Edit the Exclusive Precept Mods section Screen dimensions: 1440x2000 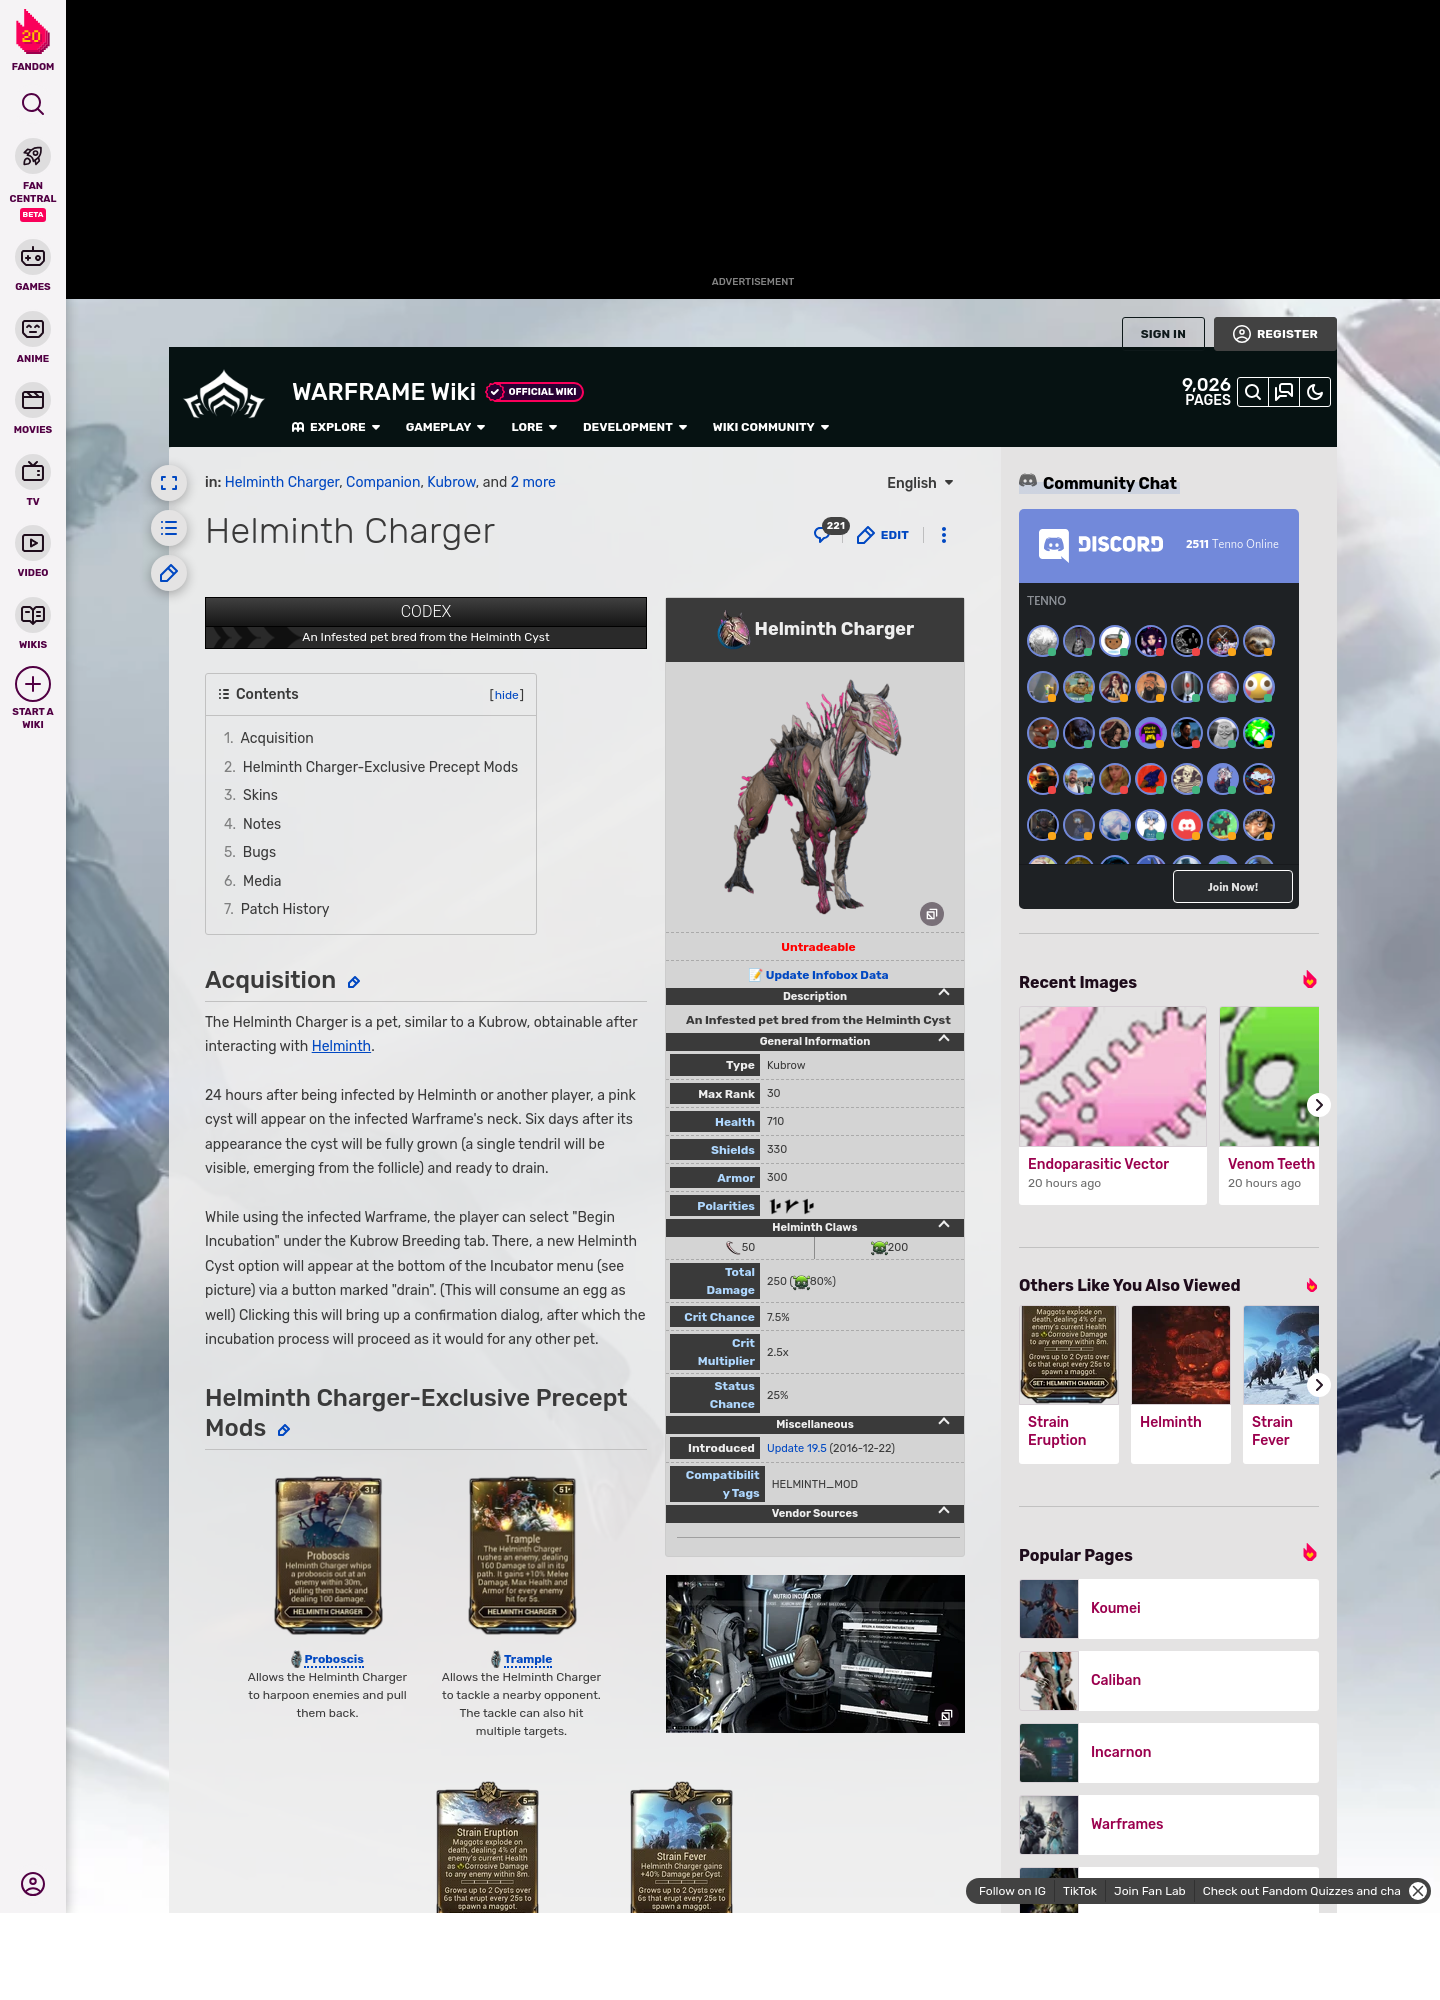click(x=284, y=1431)
